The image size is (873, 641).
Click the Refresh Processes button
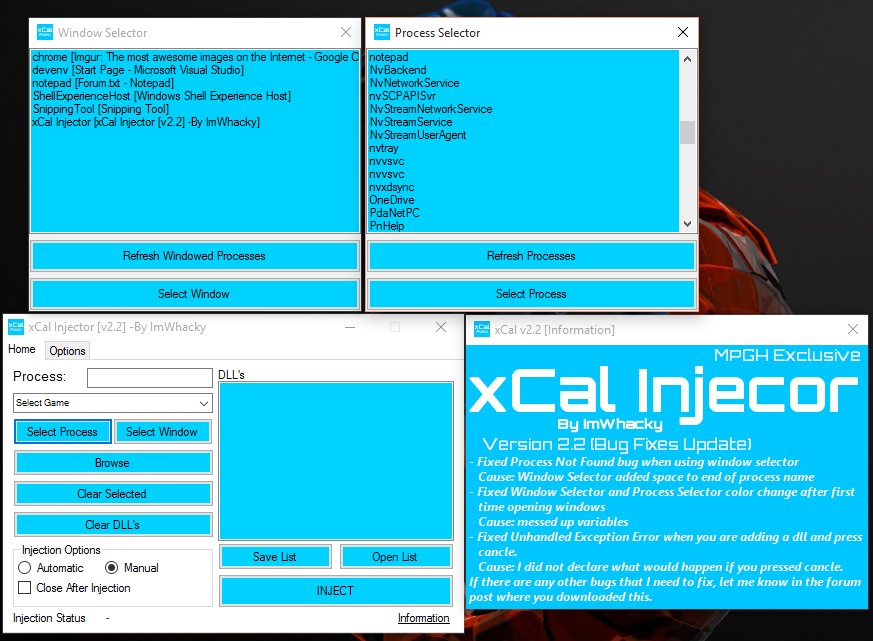click(531, 256)
